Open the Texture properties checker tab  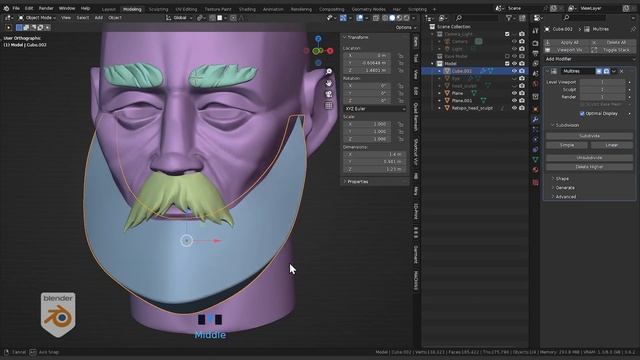[x=536, y=182]
